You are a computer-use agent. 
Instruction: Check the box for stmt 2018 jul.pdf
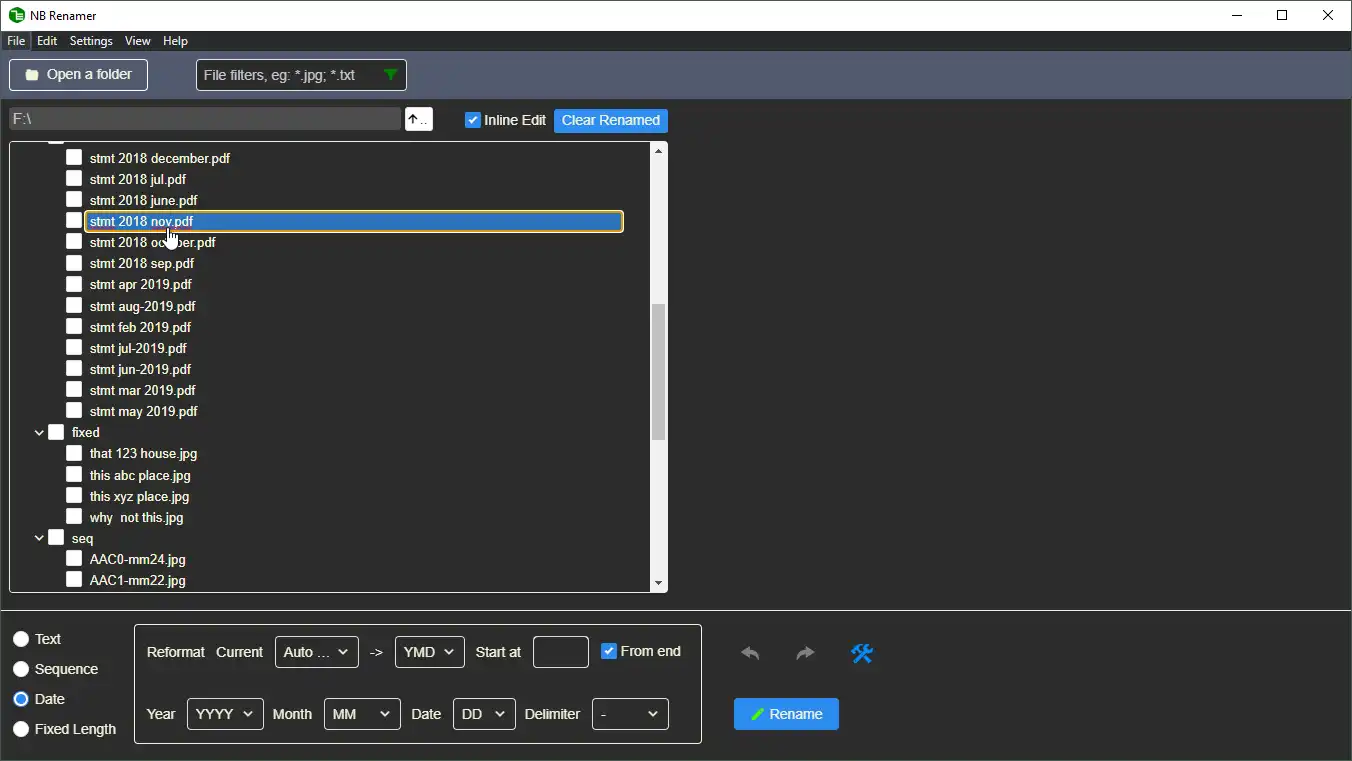click(74, 178)
